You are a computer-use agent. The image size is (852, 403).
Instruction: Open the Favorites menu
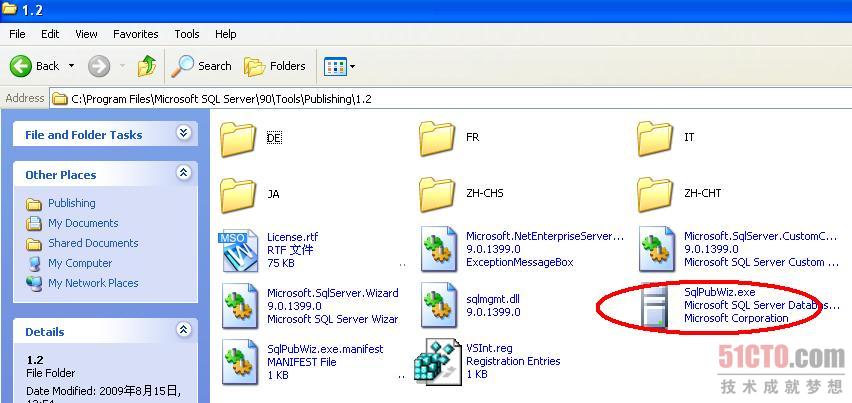pyautogui.click(x=135, y=34)
